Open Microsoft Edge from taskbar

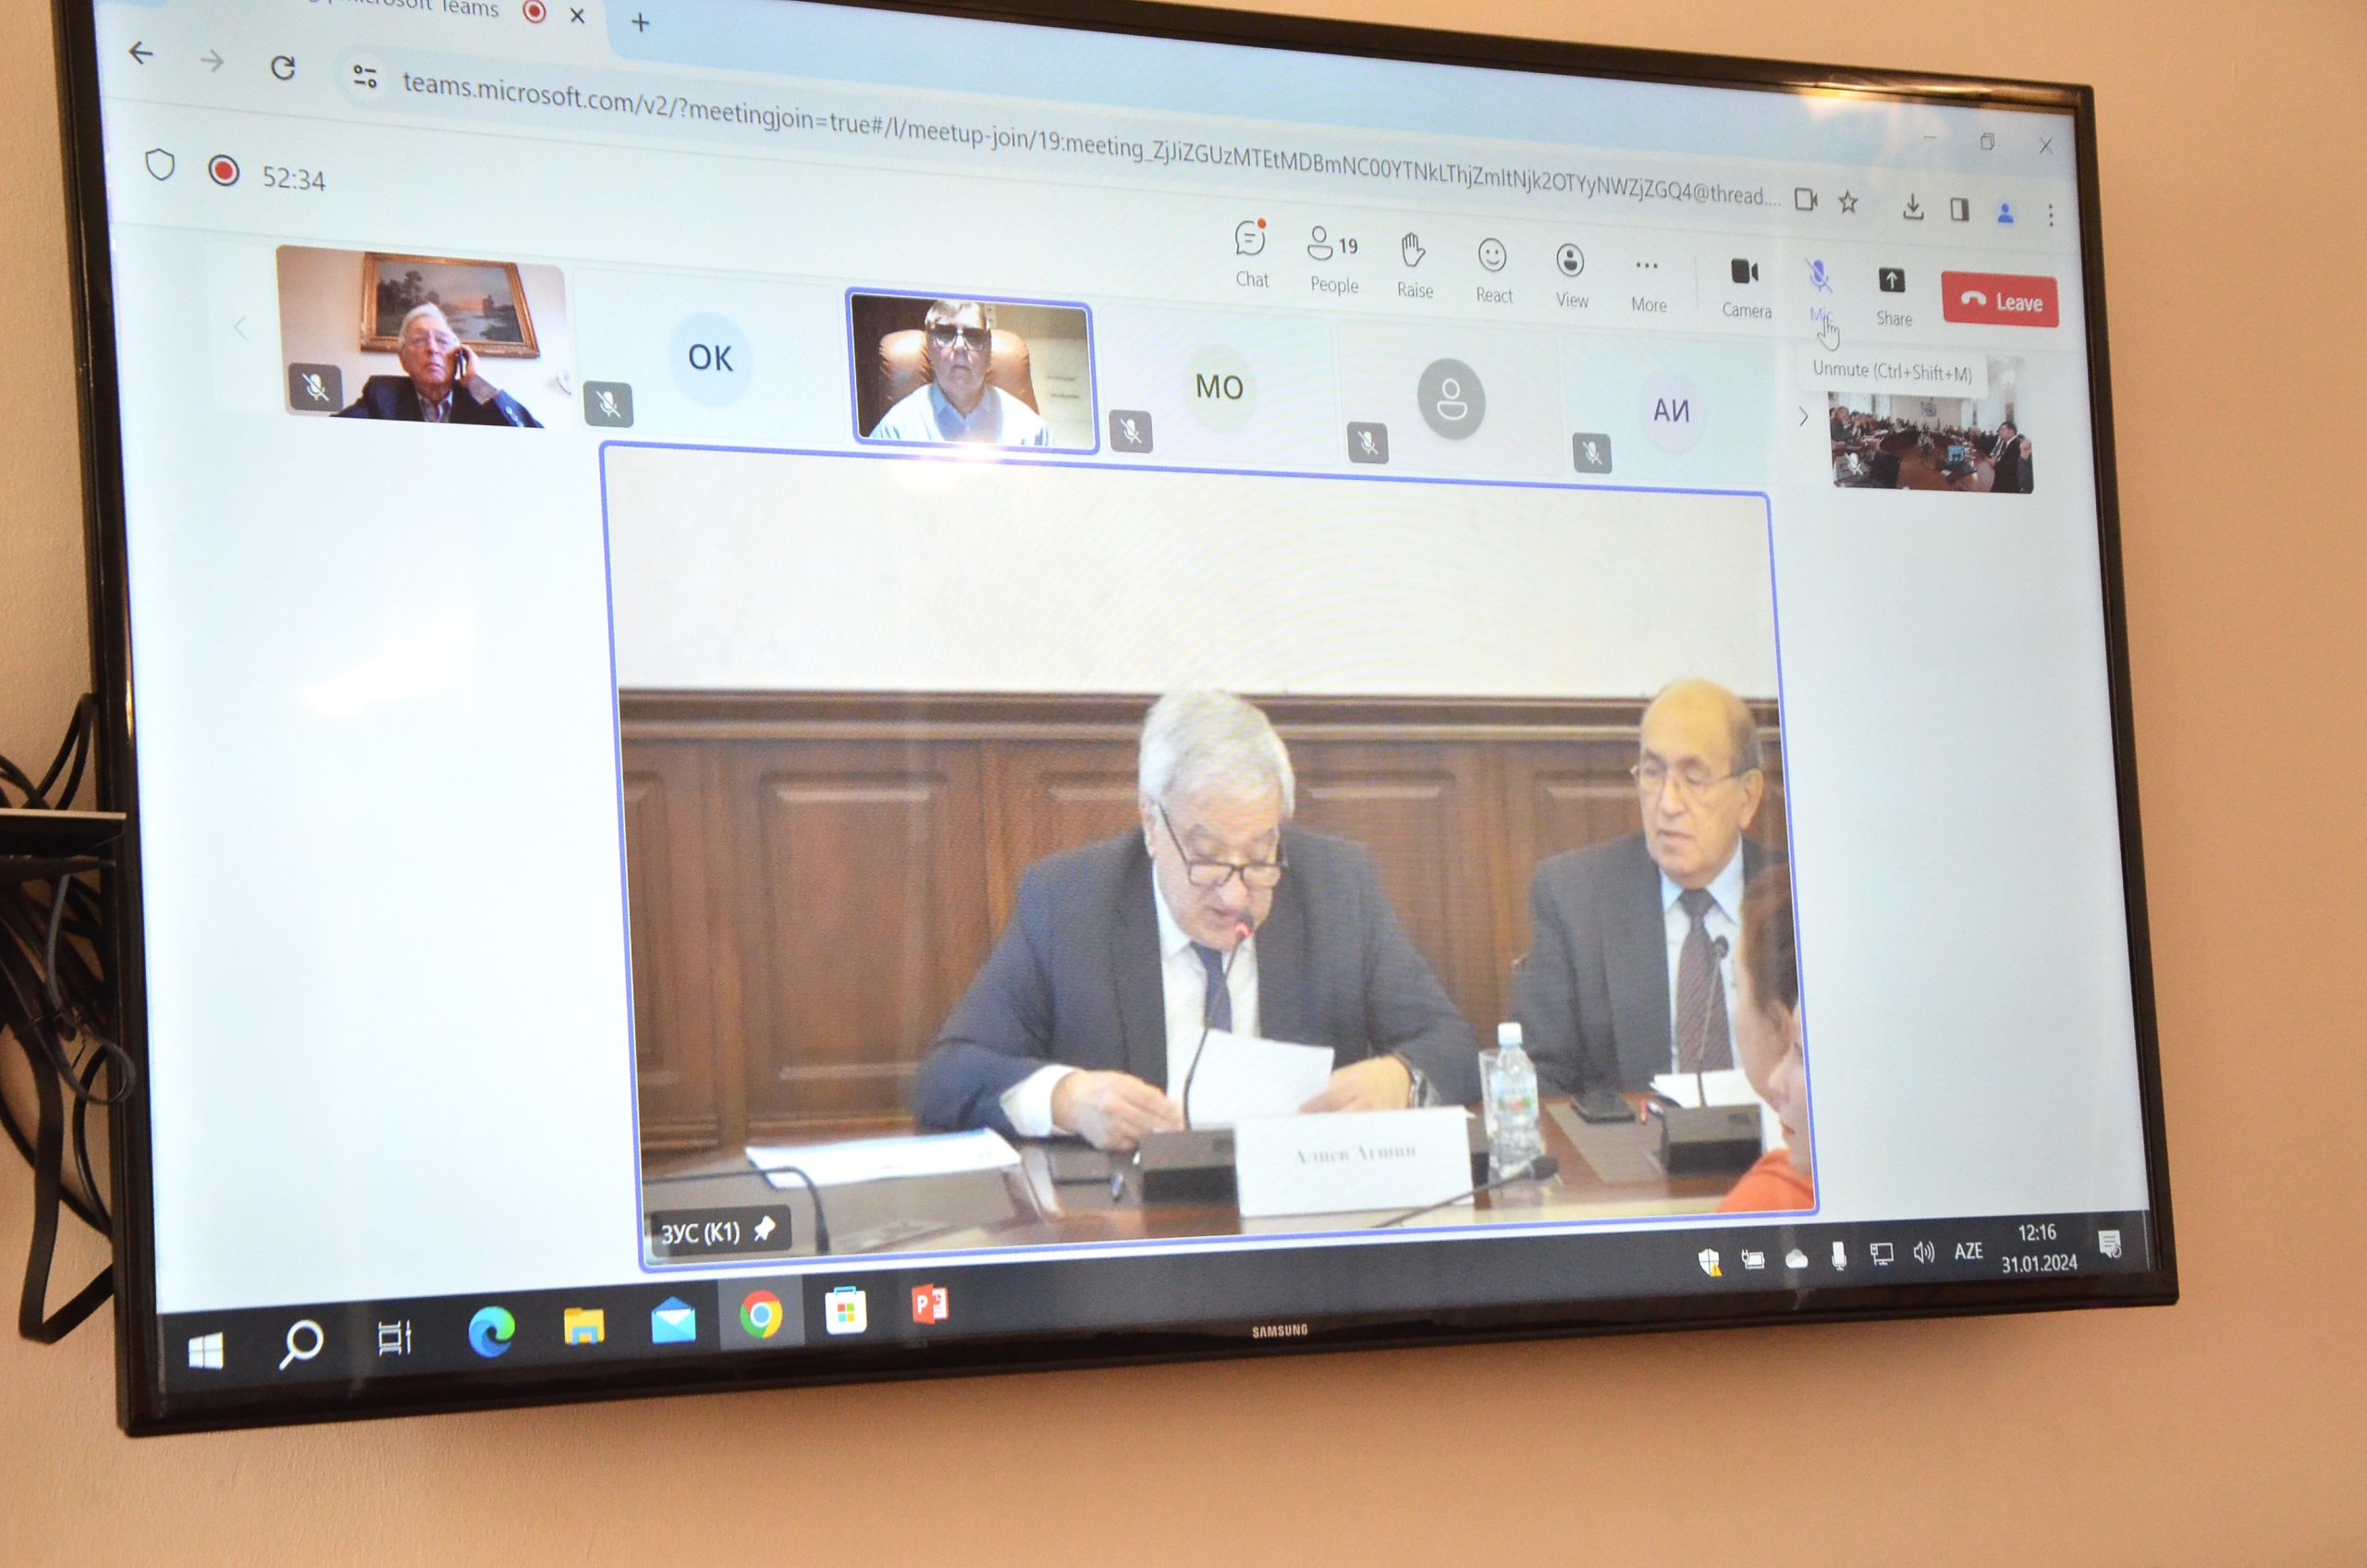tap(491, 1332)
